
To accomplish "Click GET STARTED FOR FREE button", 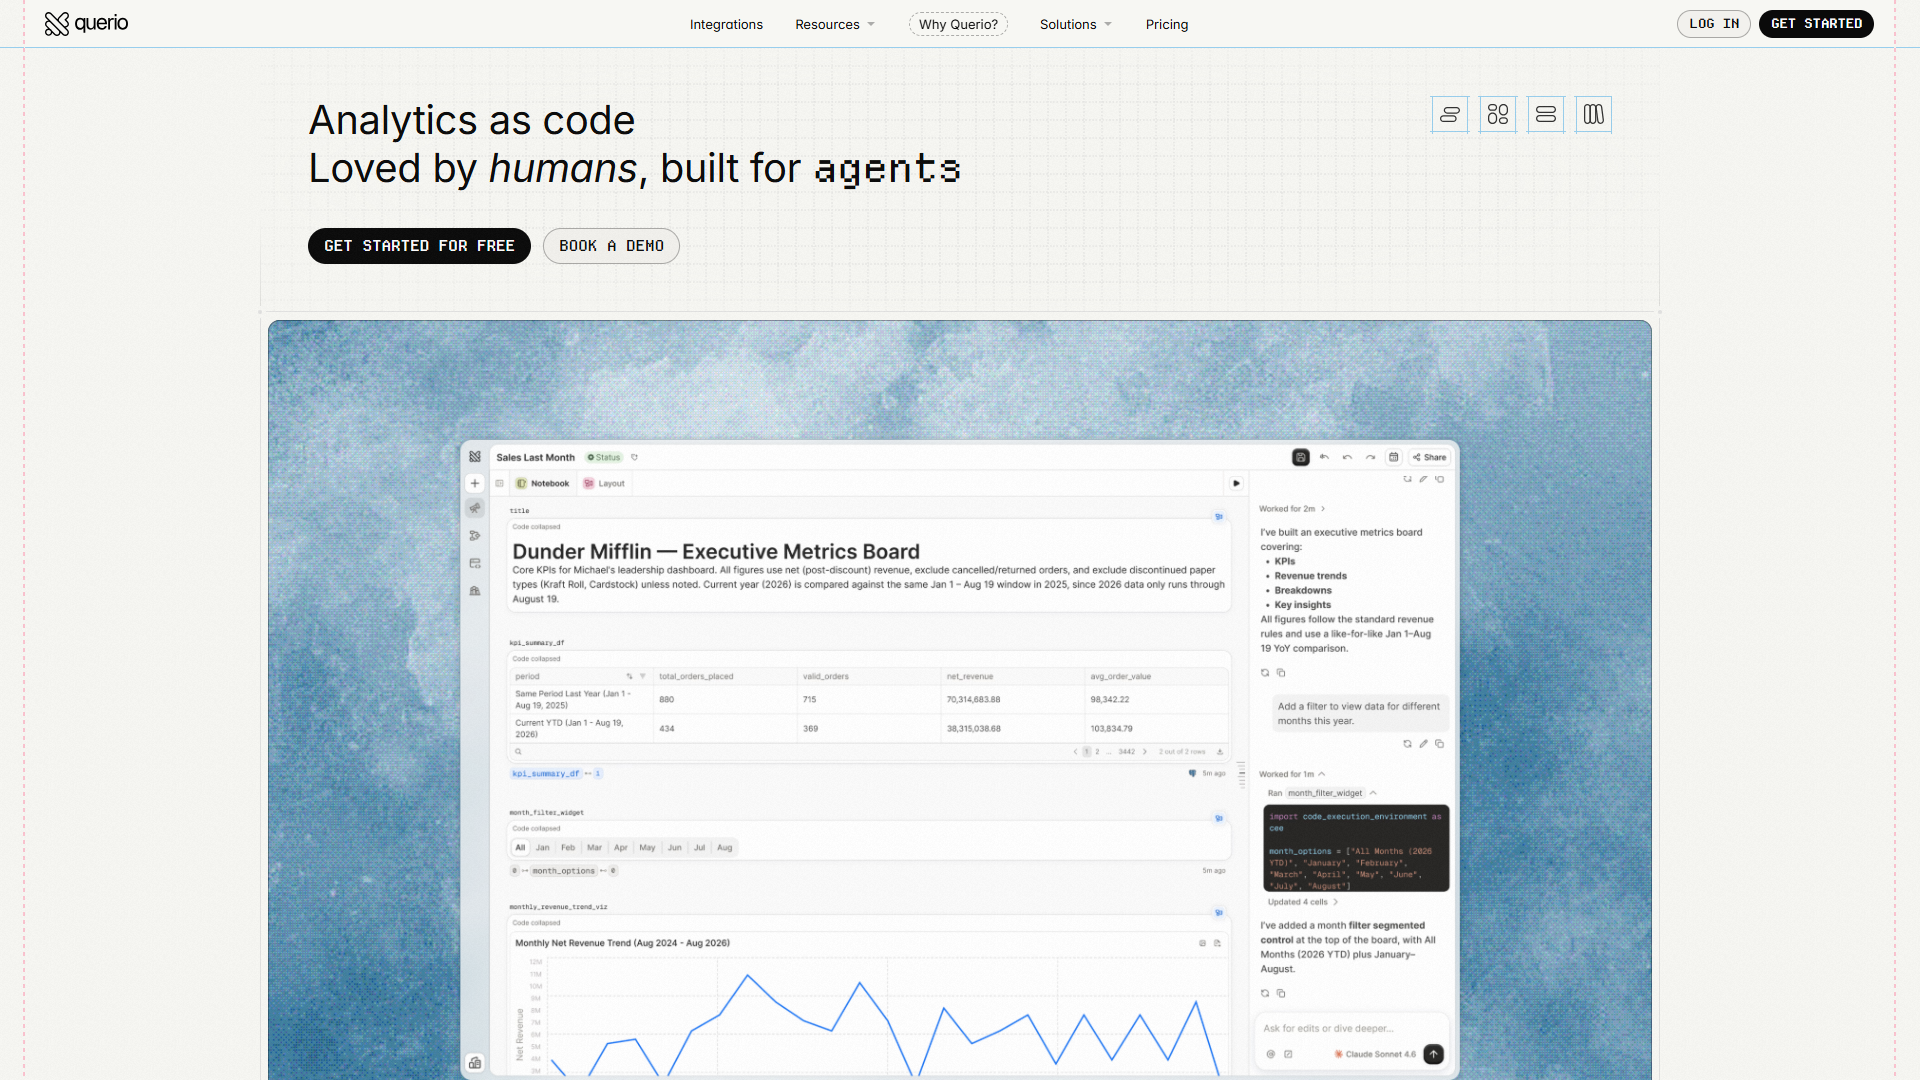I will tap(419, 246).
